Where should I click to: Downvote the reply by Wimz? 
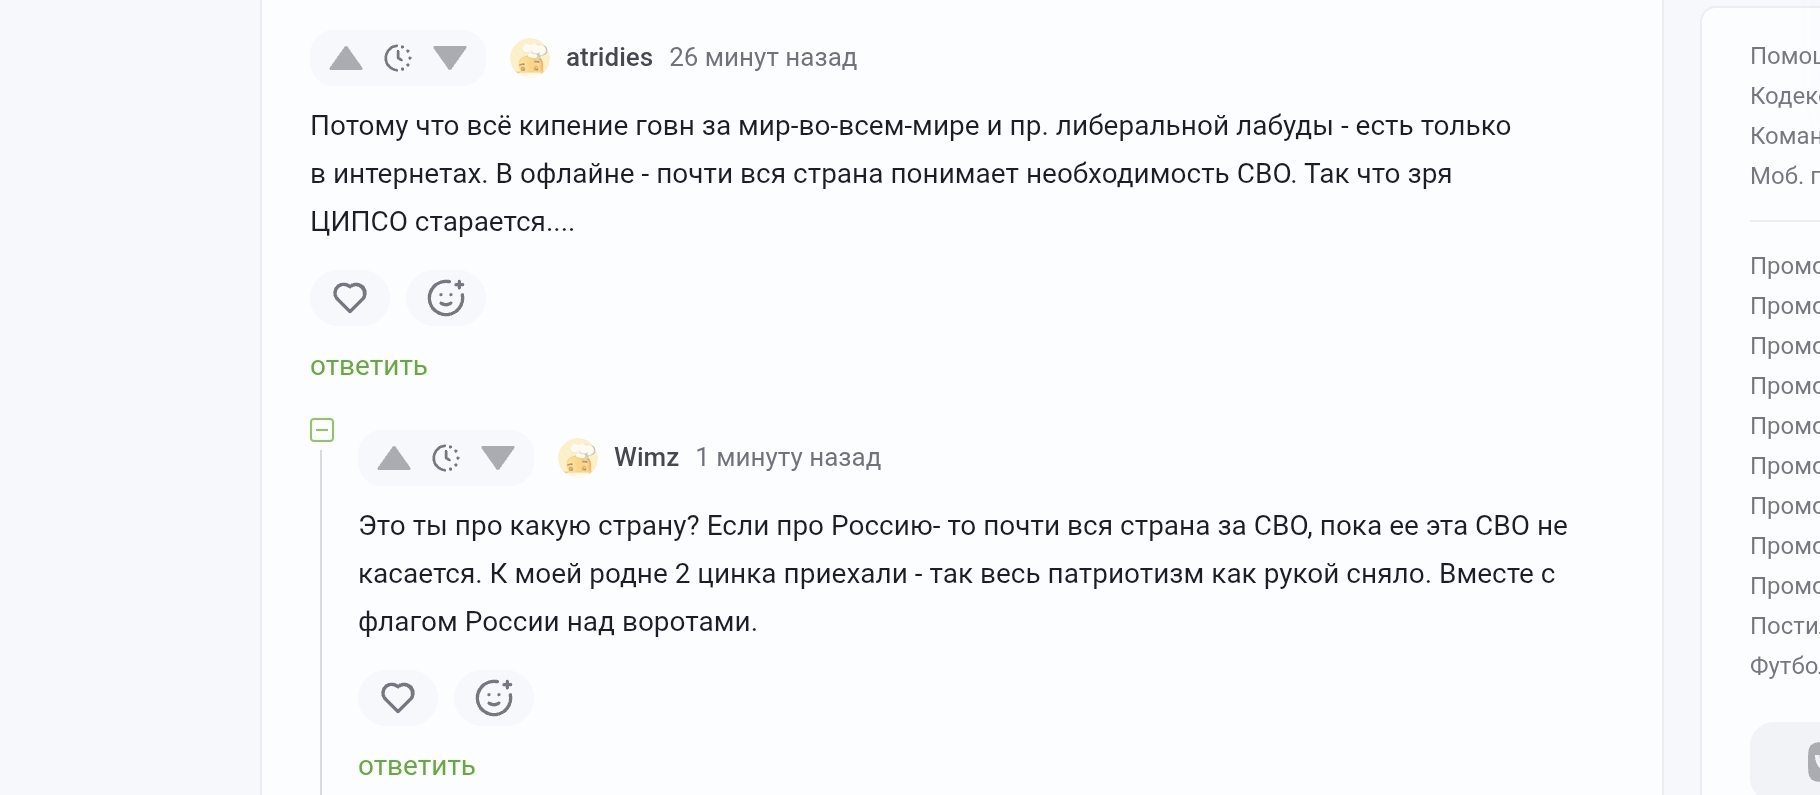point(498,458)
